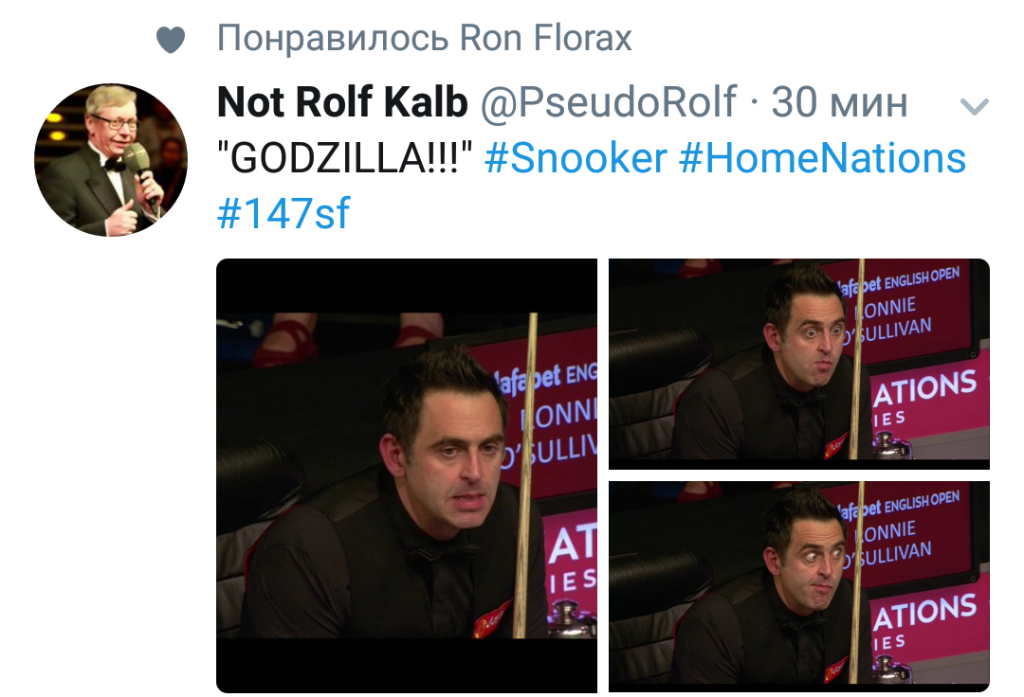The width and height of the screenshot is (1024, 697).
Task: Click the "GODZILLA!!!" tweet text
Action: (345, 159)
